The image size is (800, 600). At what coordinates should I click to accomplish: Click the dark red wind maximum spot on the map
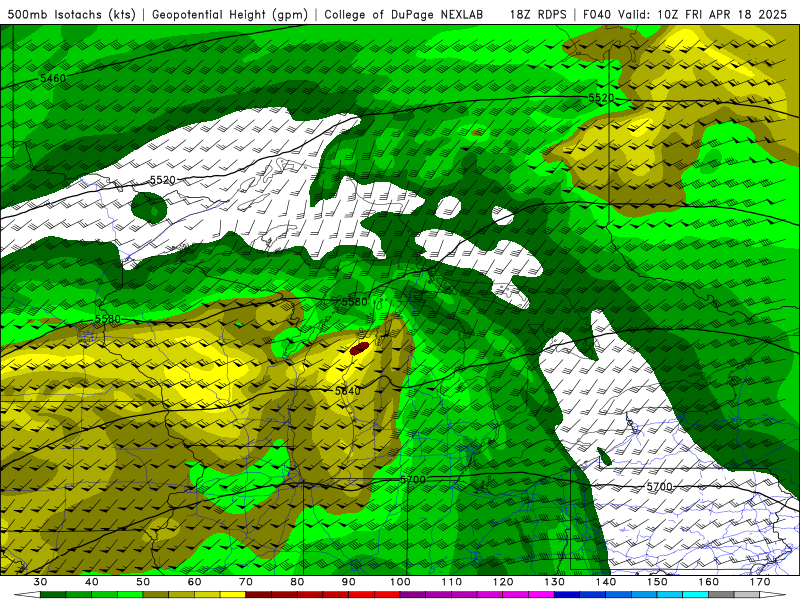point(359,348)
